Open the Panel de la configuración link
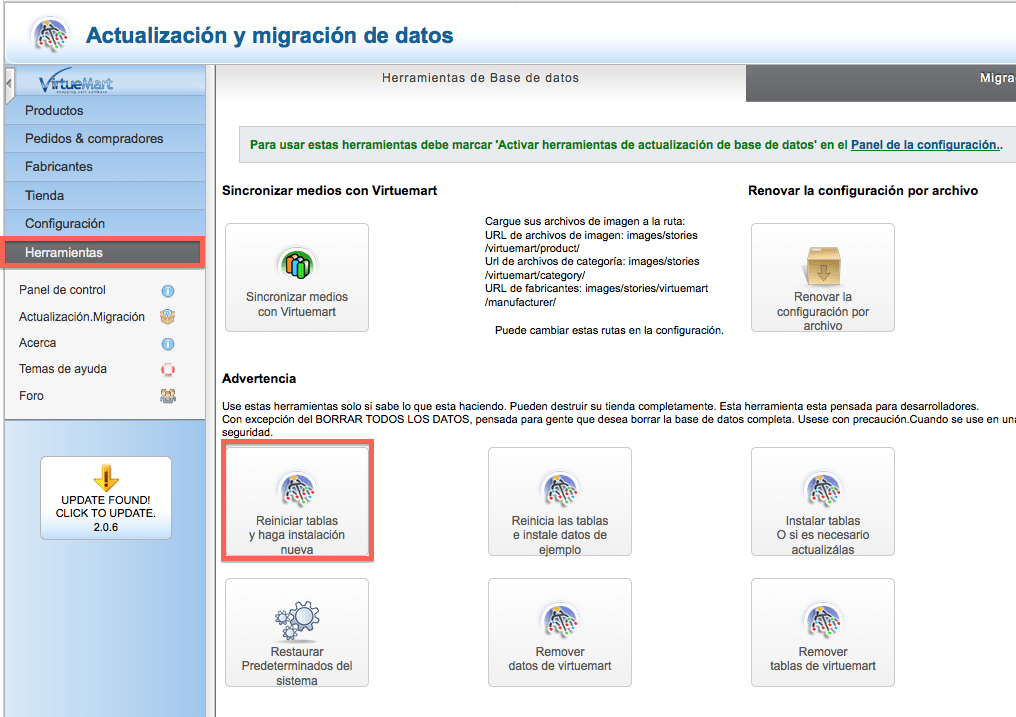The width and height of the screenshot is (1016, 717). pyautogui.click(x=925, y=144)
